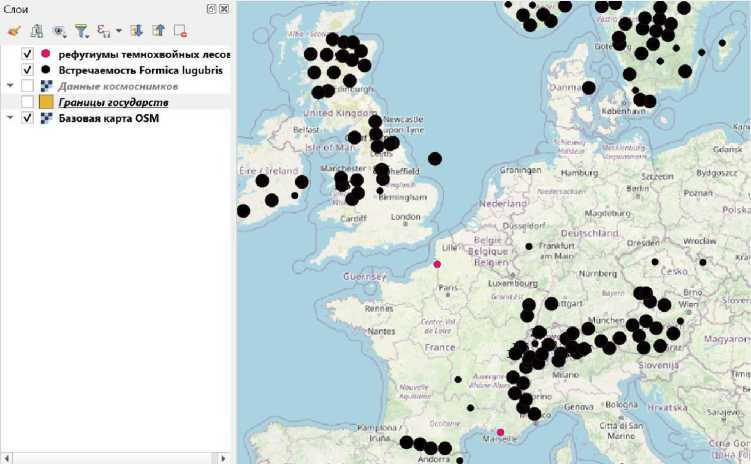Image resolution: width=751 pixels, height=464 pixels.
Task: Undock the Слои panel
Action: tap(212, 9)
